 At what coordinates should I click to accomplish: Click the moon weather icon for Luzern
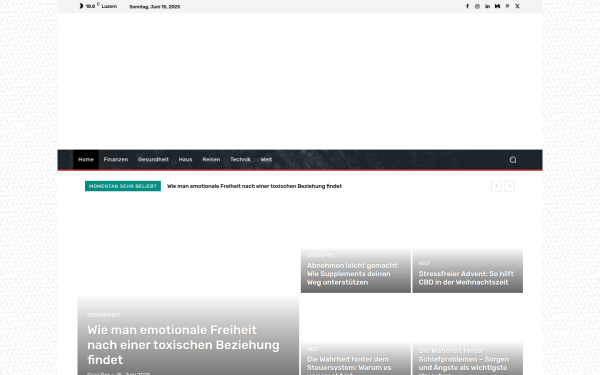point(81,6)
